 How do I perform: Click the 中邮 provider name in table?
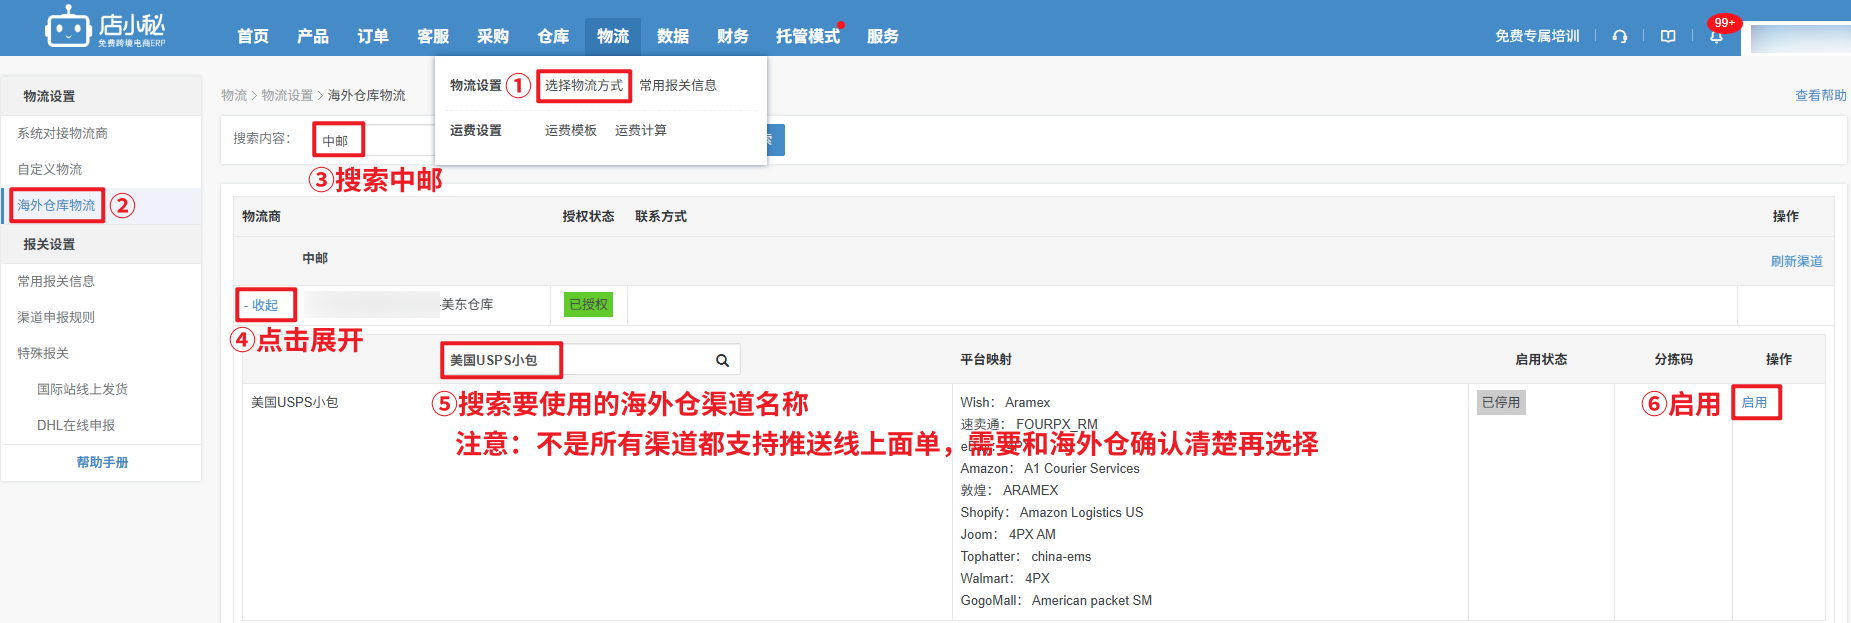tap(315, 259)
